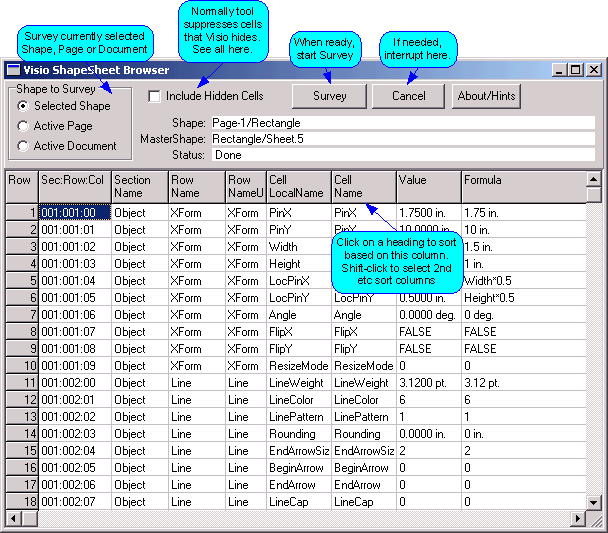
Task: Enable the Include Hidden Cells checkbox
Action: (x=154, y=96)
